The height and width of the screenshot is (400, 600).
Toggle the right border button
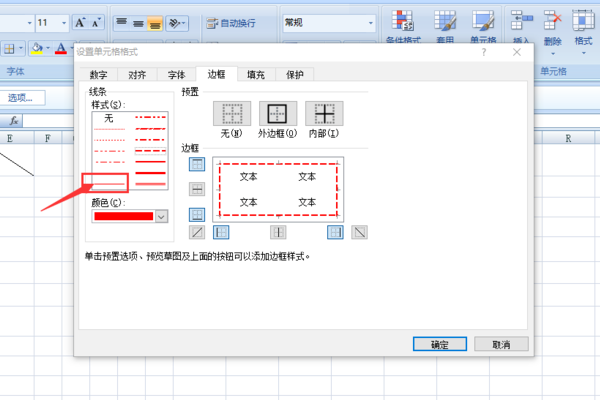click(335, 232)
